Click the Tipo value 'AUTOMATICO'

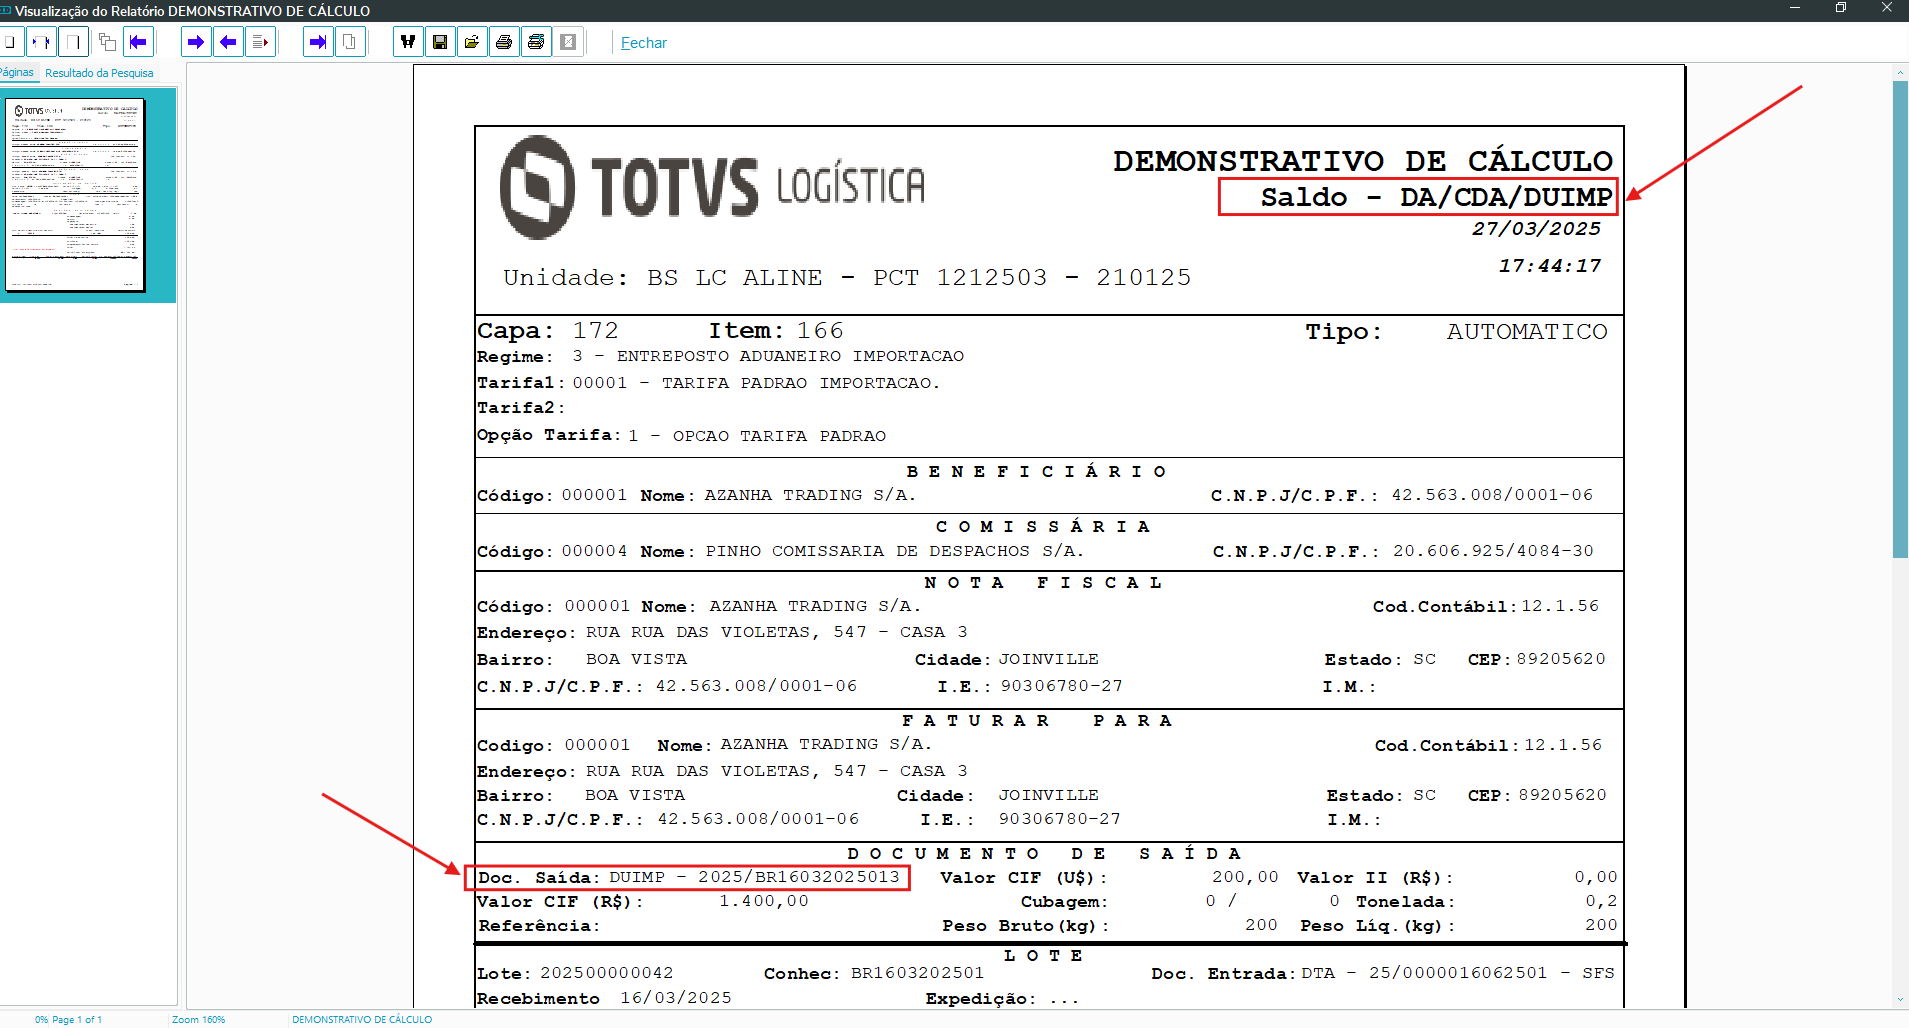click(x=1527, y=332)
